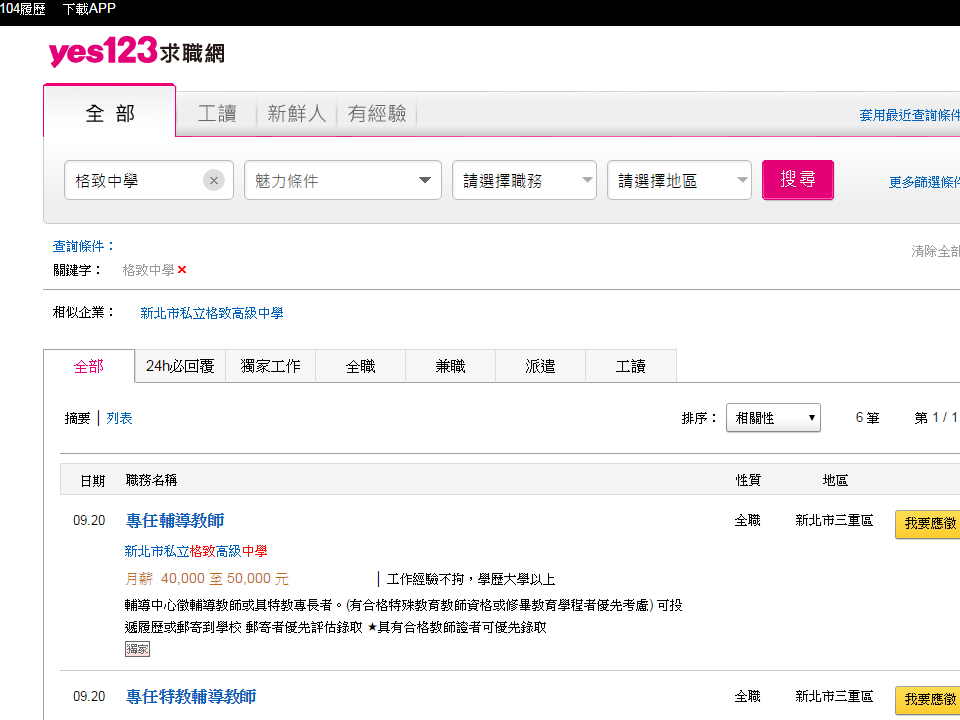Open the 相關性 sort dropdown
The width and height of the screenshot is (960, 720).
(773, 418)
